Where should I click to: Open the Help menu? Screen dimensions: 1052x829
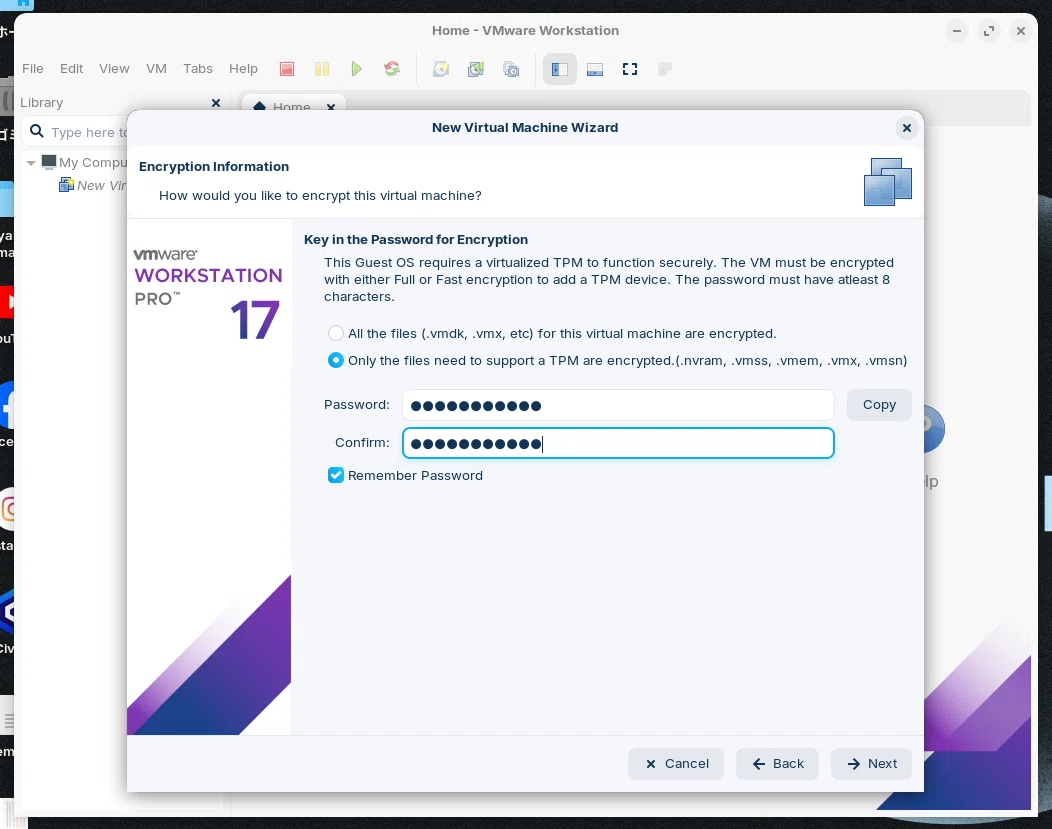[x=243, y=68]
